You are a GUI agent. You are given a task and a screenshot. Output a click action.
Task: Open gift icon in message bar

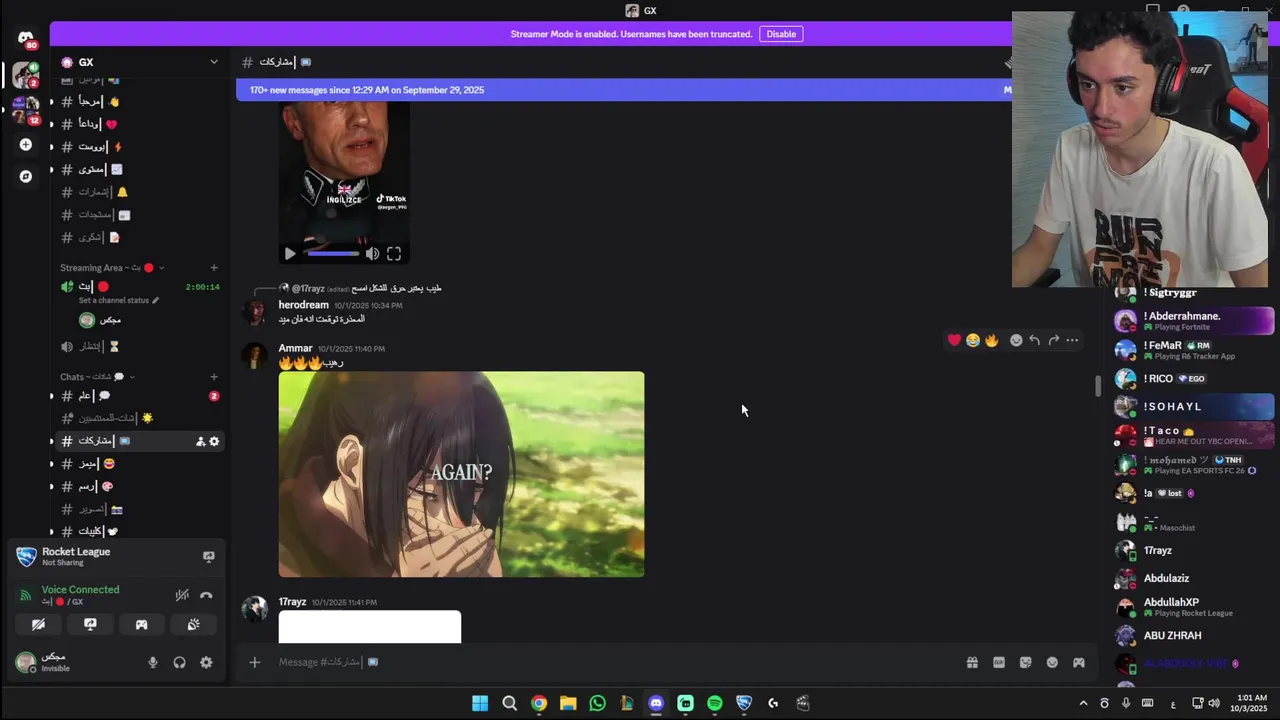point(972,662)
